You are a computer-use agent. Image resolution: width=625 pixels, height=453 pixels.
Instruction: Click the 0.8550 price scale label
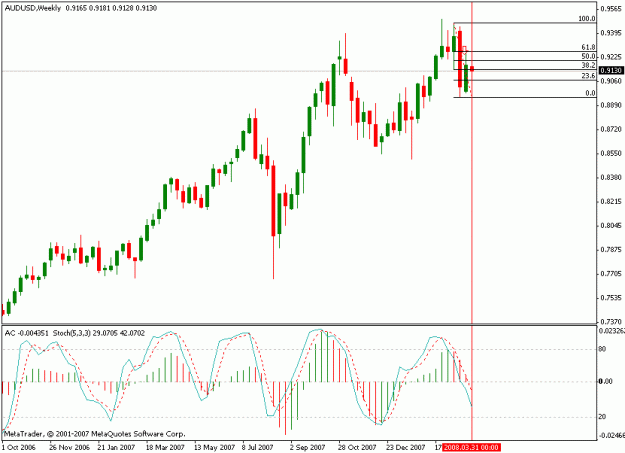(x=612, y=153)
